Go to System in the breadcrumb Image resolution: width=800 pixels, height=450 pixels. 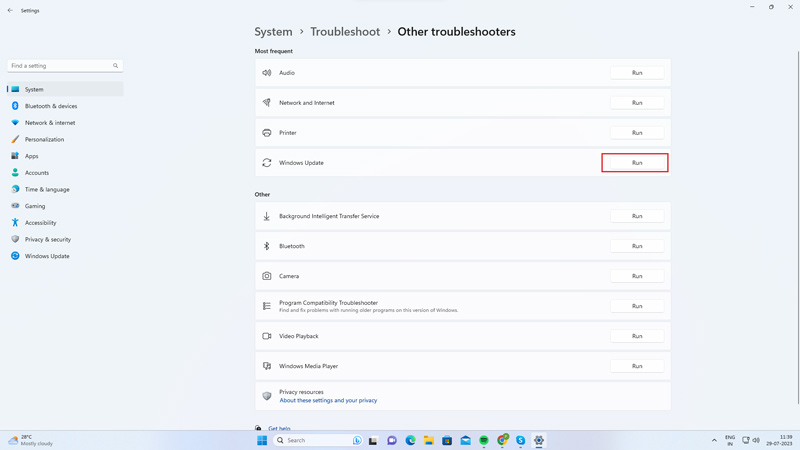pos(273,32)
